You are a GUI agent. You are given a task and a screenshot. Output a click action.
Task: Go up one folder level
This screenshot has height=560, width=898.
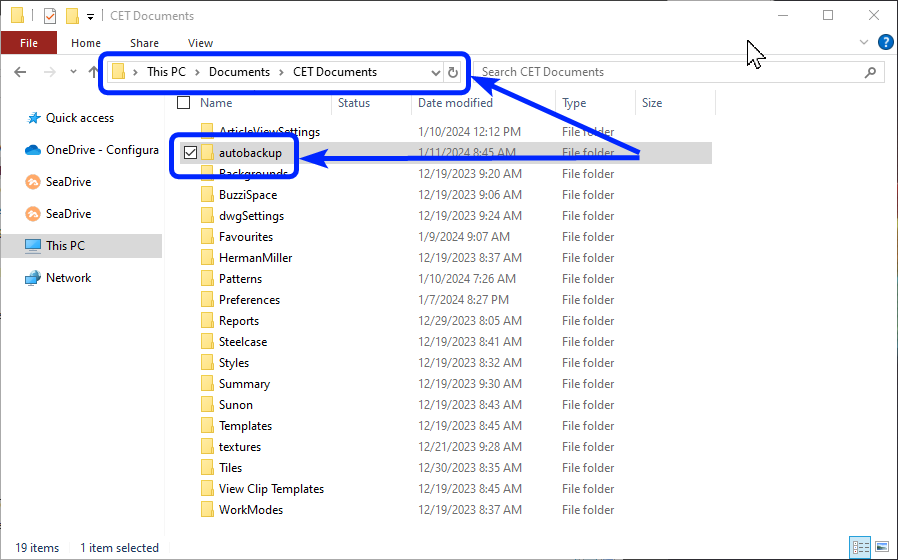pos(93,72)
